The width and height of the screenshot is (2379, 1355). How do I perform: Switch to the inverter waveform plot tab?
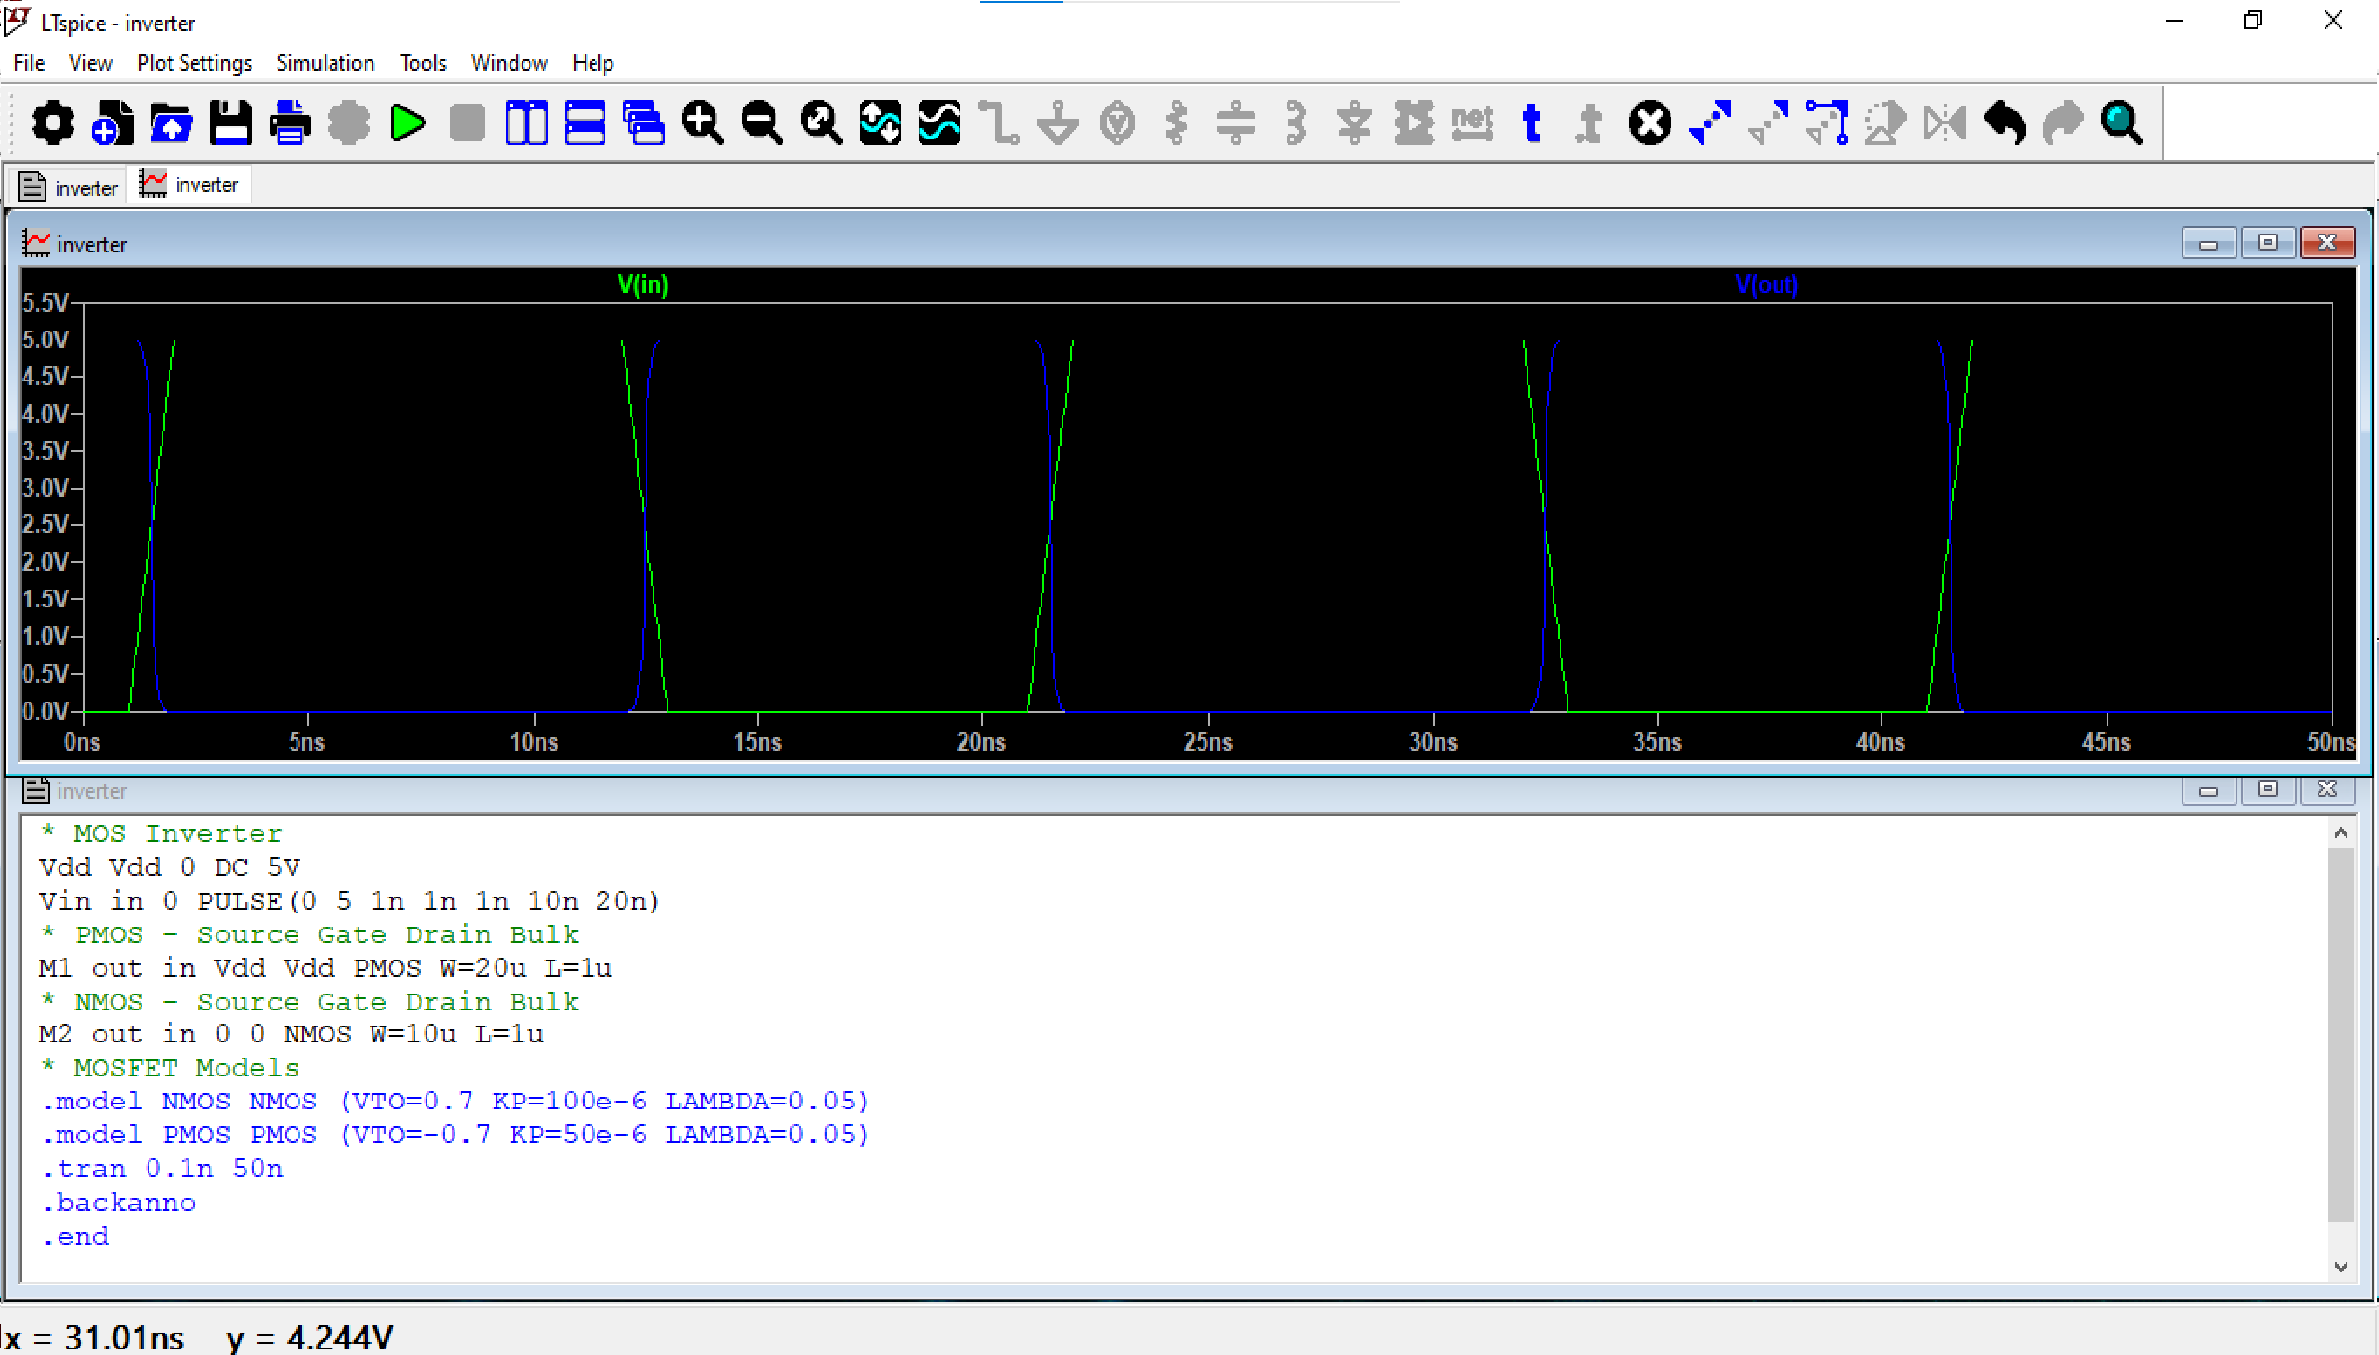pos(191,185)
